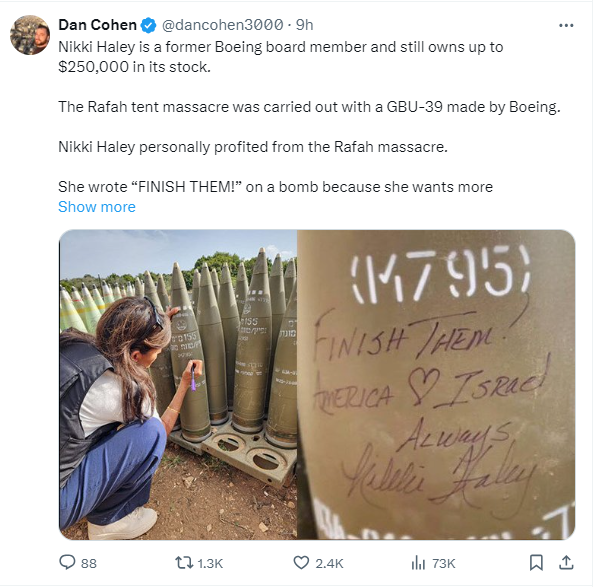Click the 2.4K likes count
The width and height of the screenshot is (604, 587).
point(329,564)
